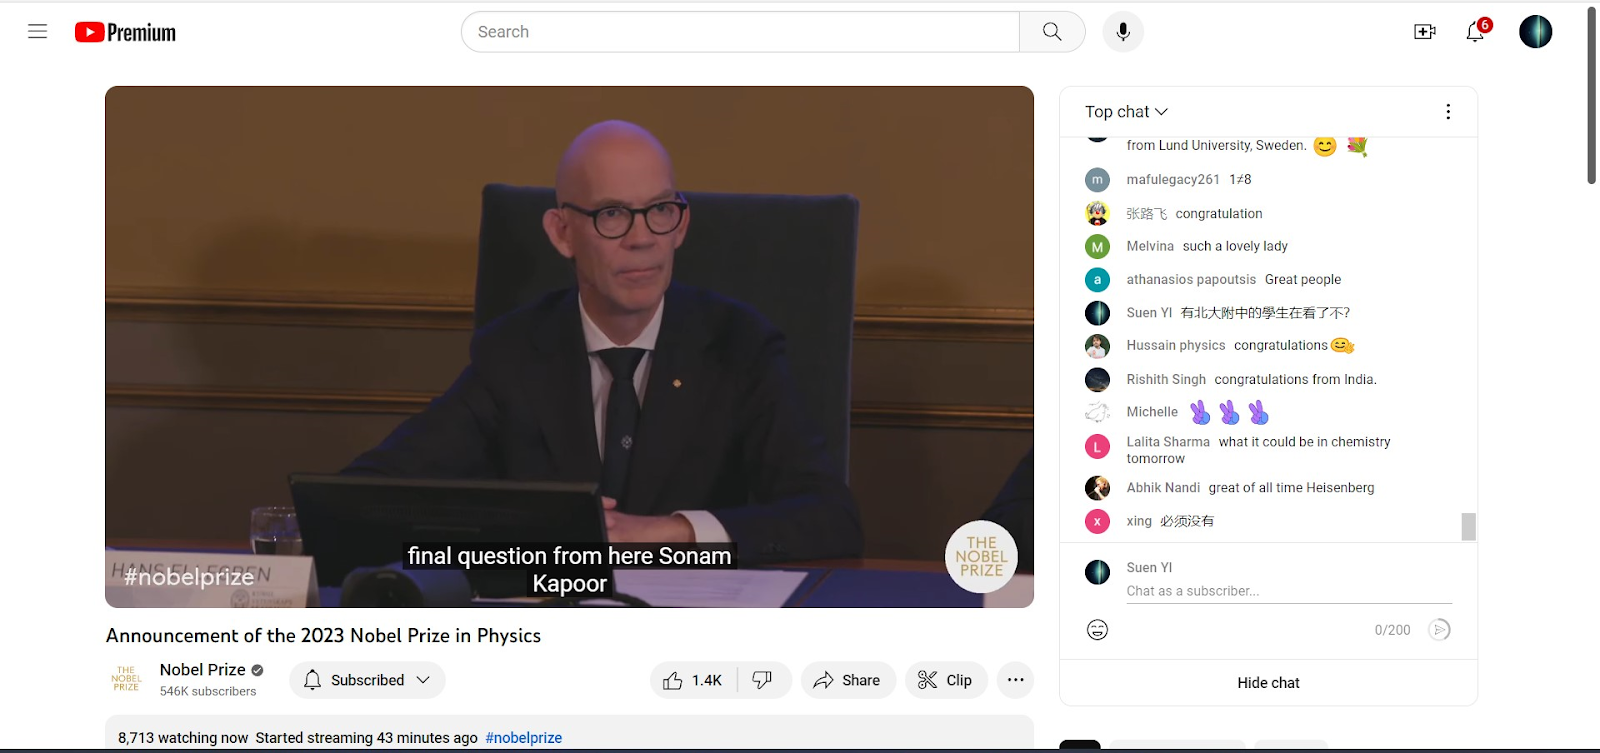
Task: Click the YouTube Premium logo
Action: pos(125,33)
